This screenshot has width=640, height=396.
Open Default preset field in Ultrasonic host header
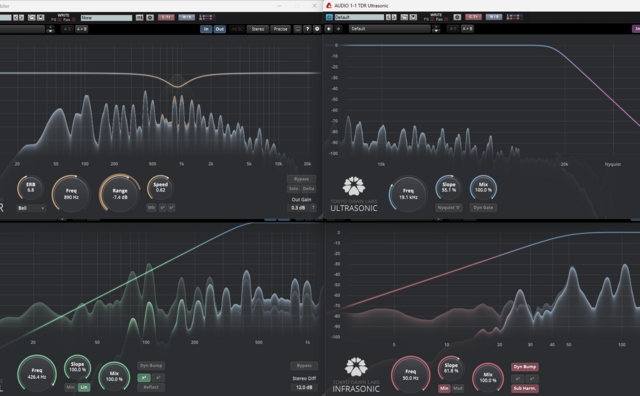point(359,17)
